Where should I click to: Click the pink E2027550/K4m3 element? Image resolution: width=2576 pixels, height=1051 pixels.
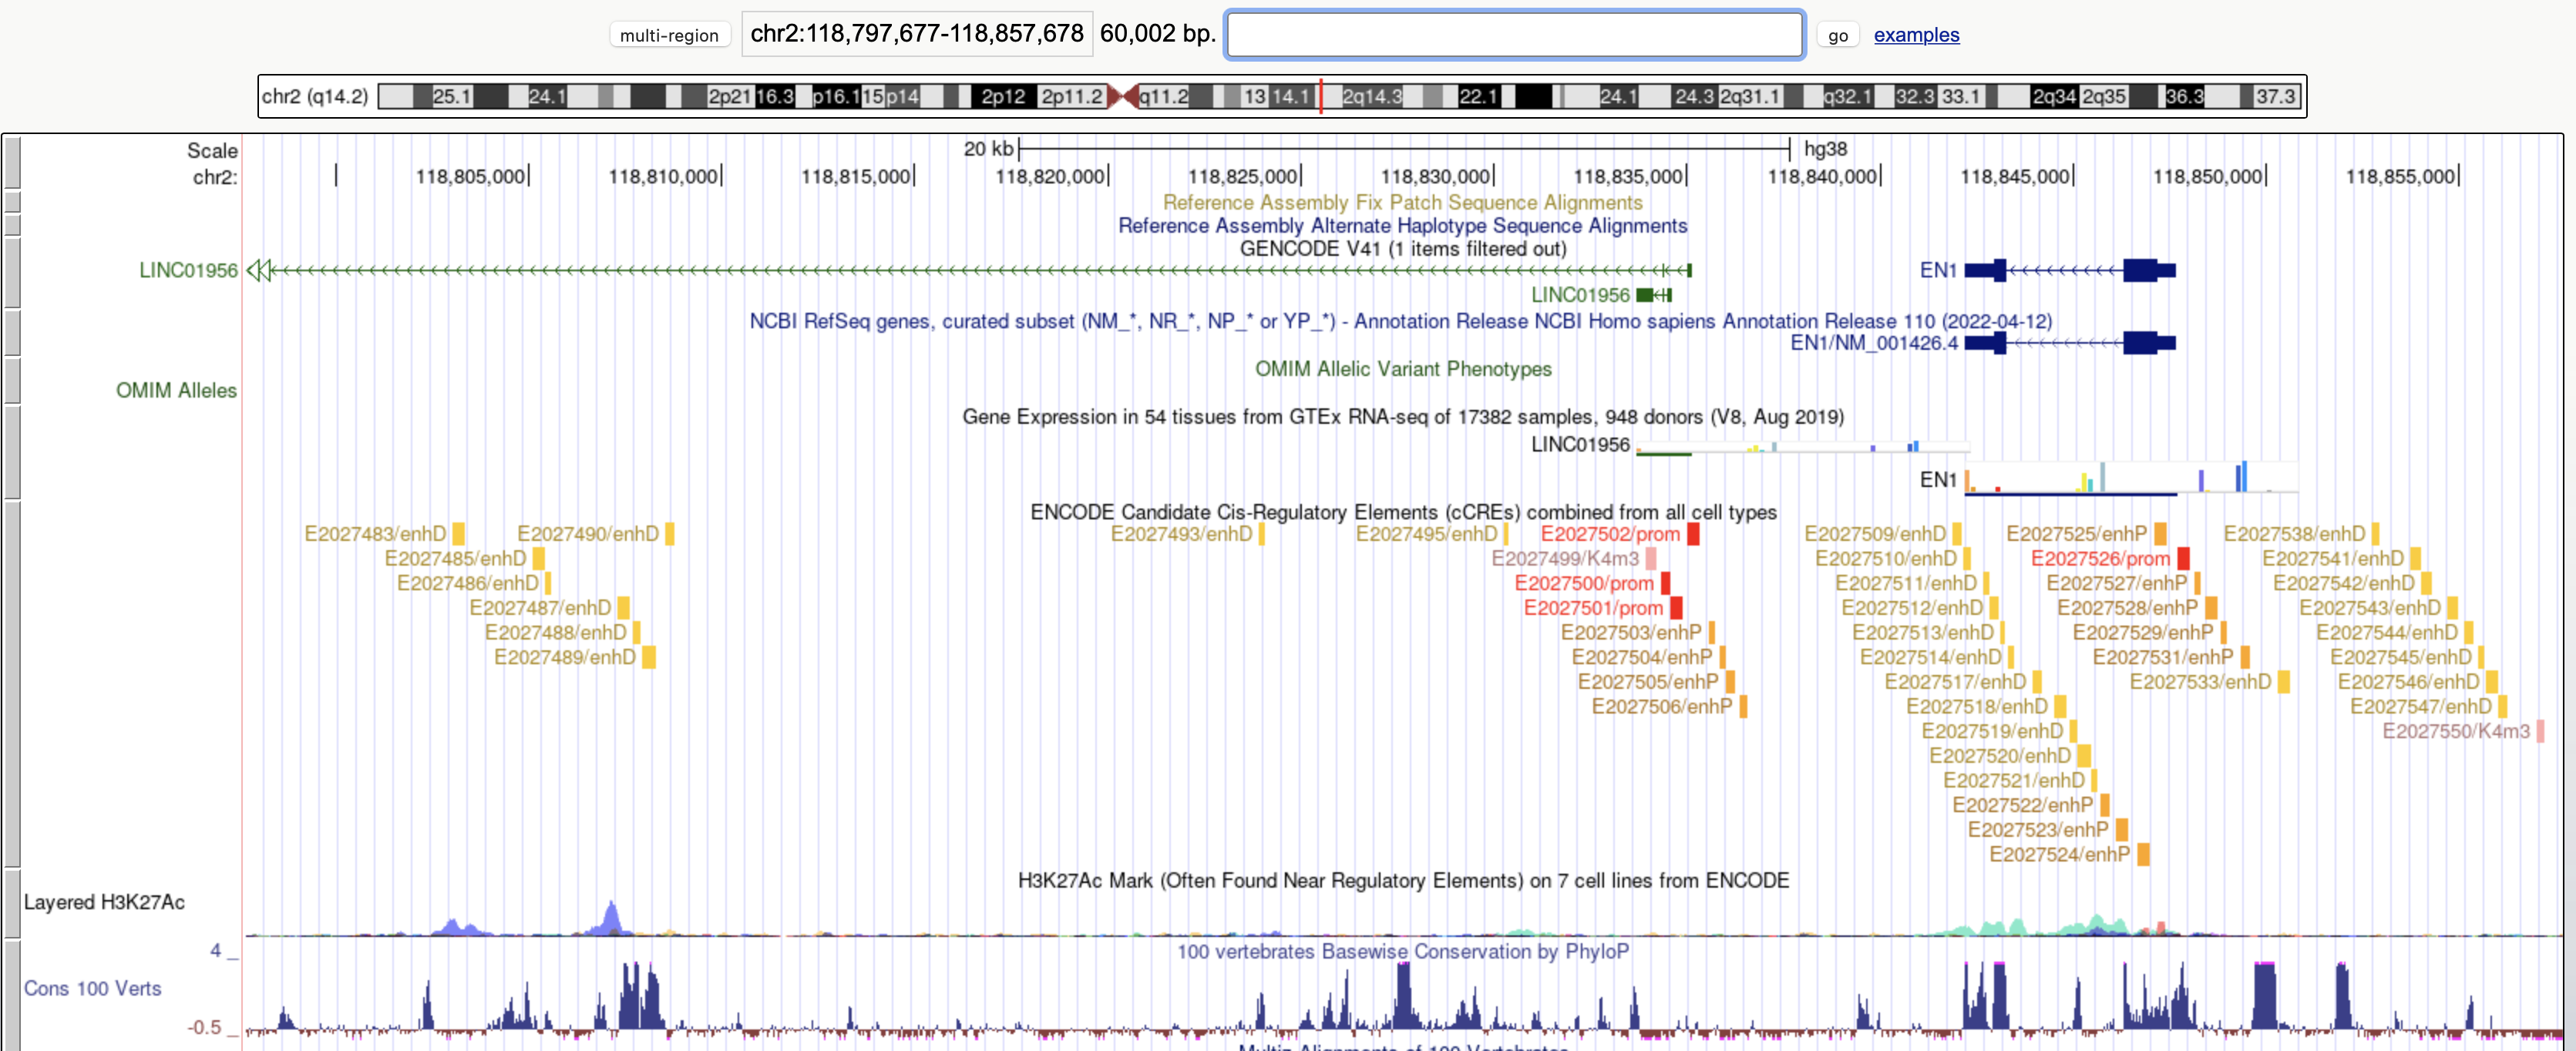(x=2540, y=731)
